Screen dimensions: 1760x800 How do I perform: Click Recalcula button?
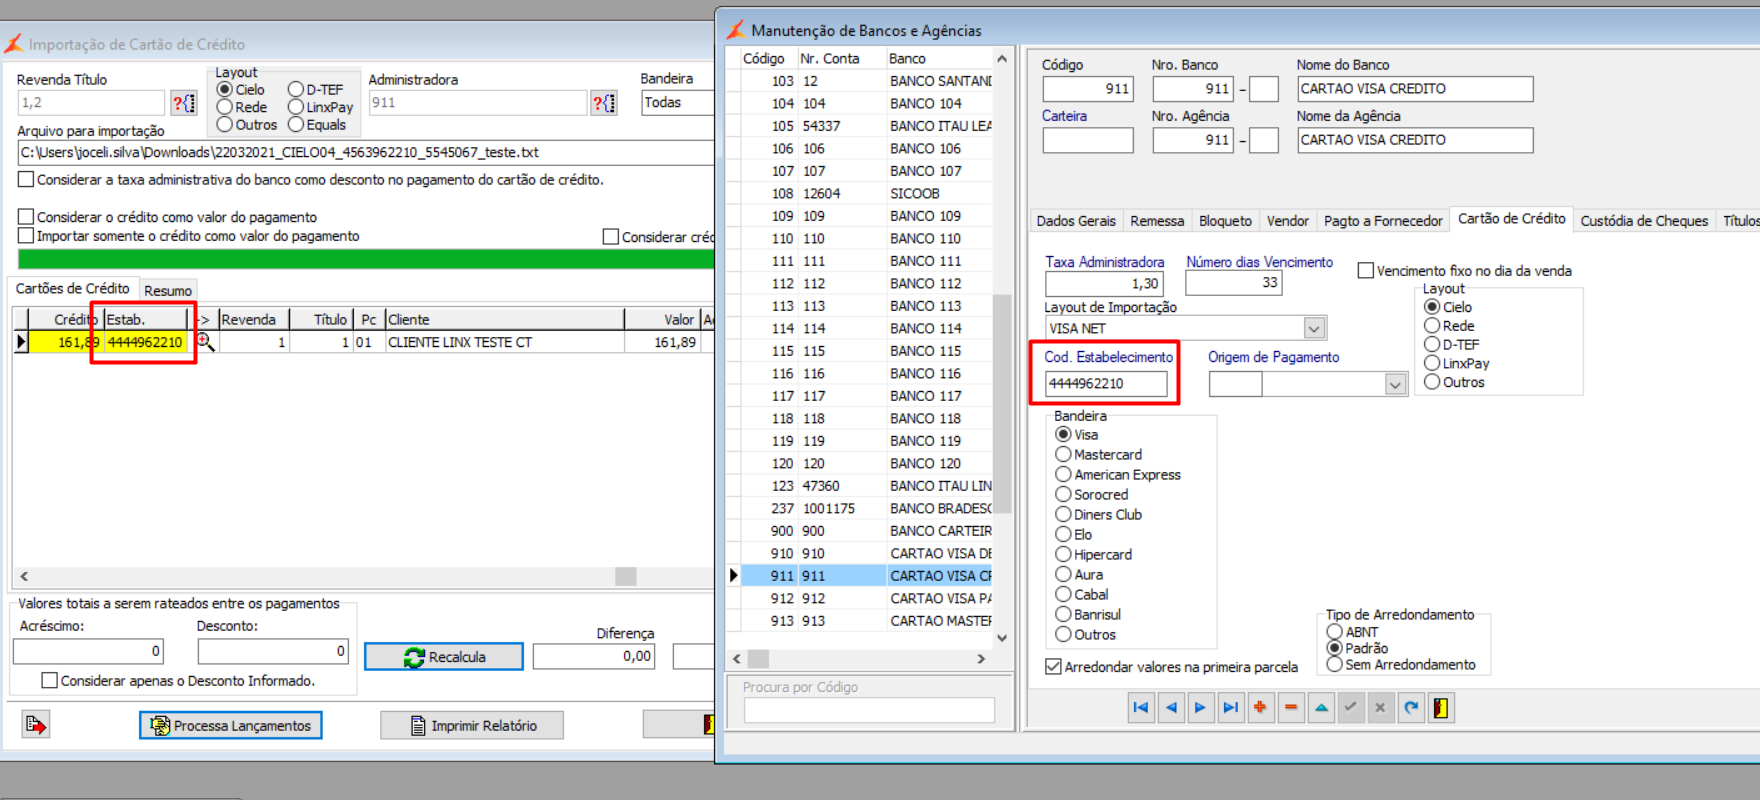pos(443,657)
